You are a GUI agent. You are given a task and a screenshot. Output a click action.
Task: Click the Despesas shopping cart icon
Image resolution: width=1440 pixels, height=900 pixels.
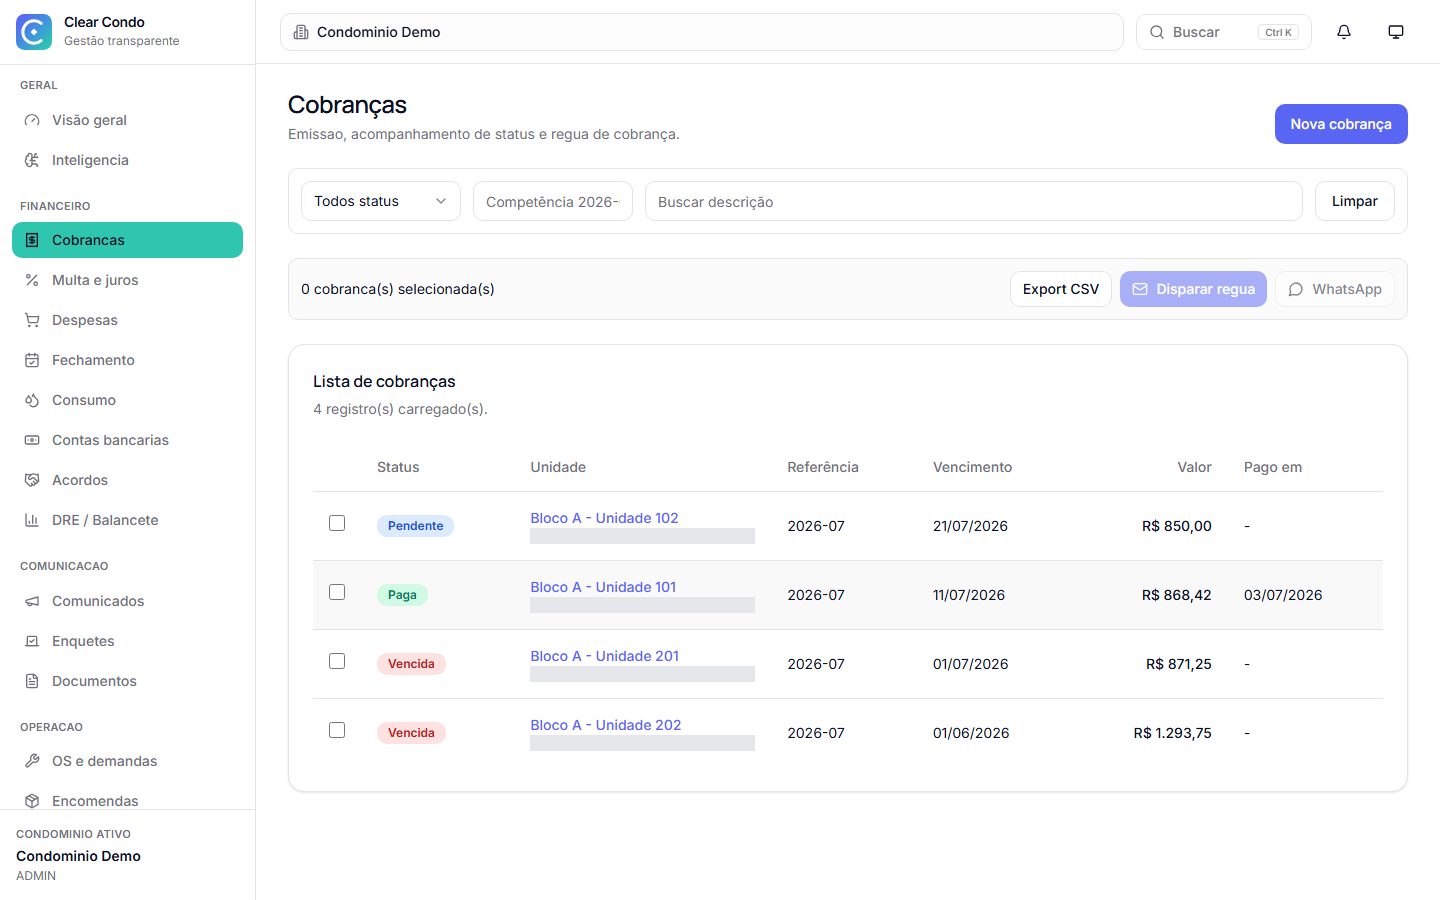point(32,320)
